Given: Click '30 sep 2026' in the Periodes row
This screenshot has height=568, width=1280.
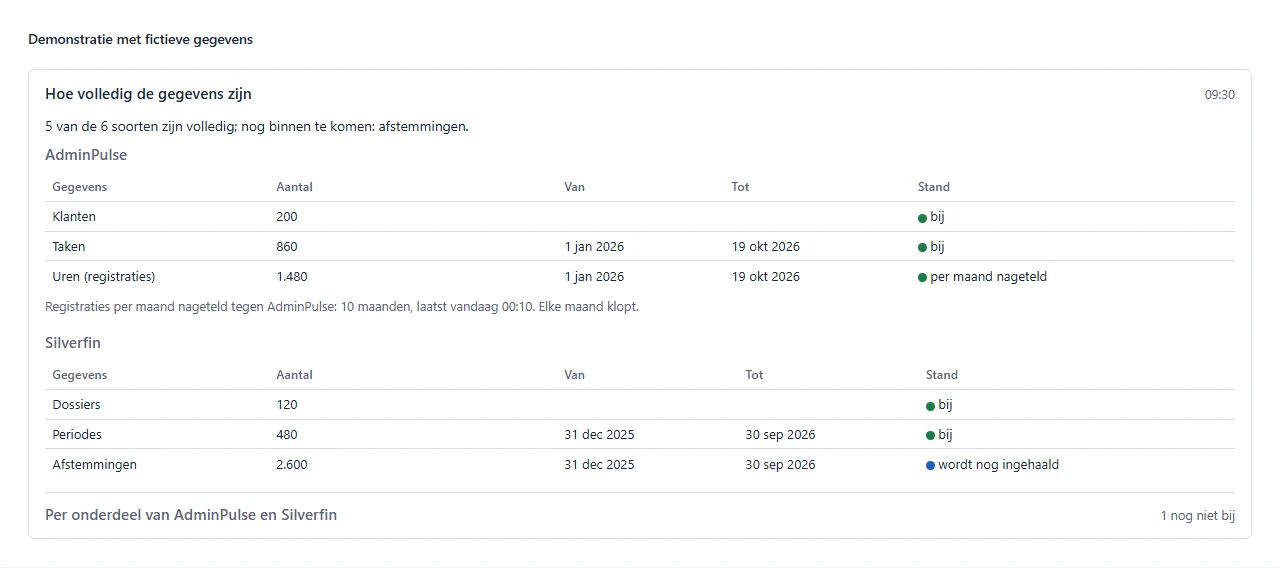Looking at the screenshot, I should 780,434.
